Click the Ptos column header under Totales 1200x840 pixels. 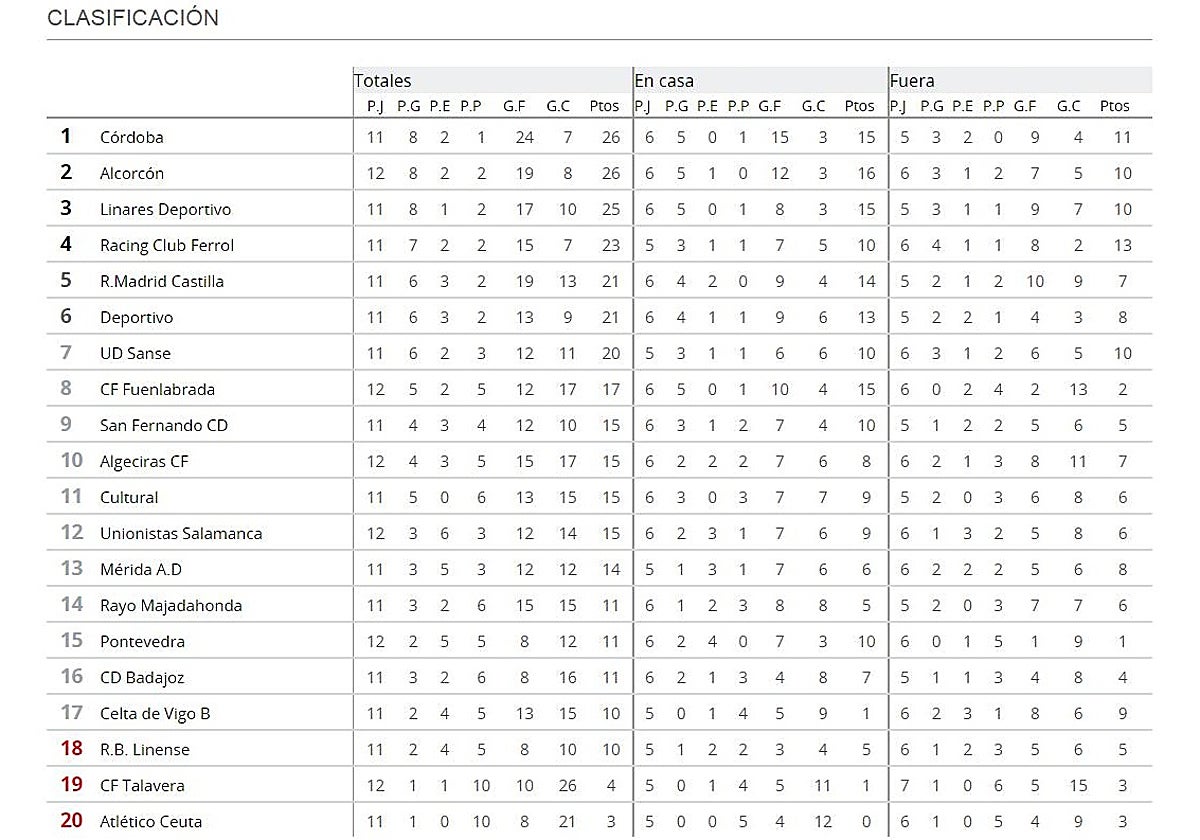tap(605, 105)
